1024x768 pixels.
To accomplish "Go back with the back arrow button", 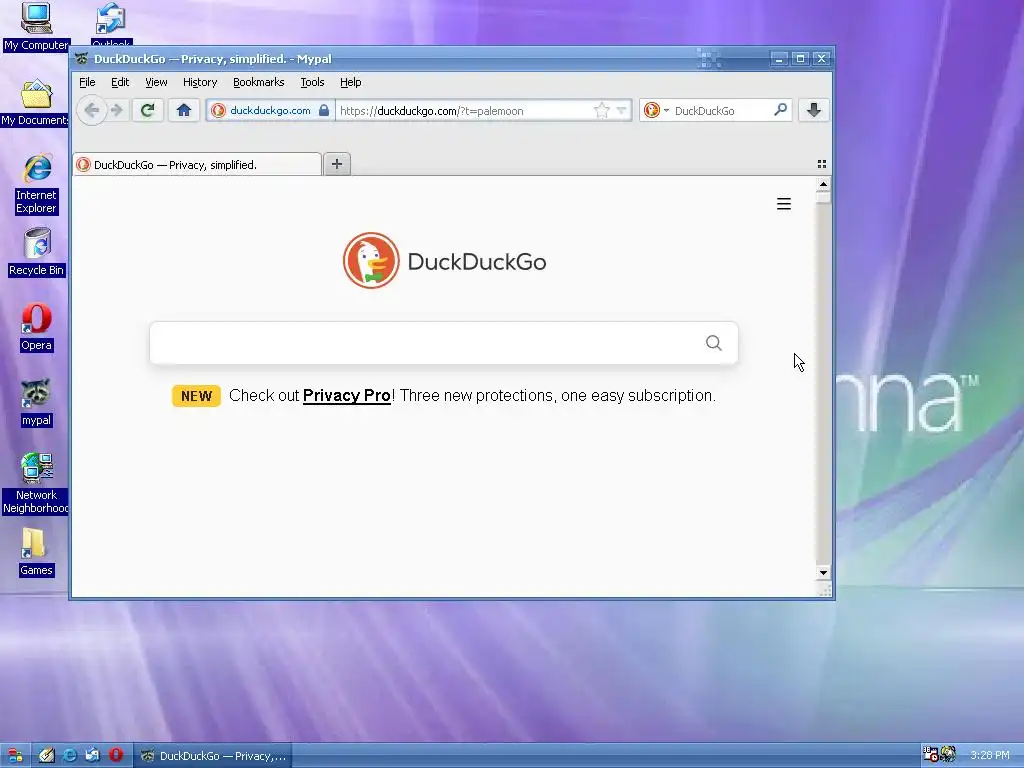I will coord(91,110).
